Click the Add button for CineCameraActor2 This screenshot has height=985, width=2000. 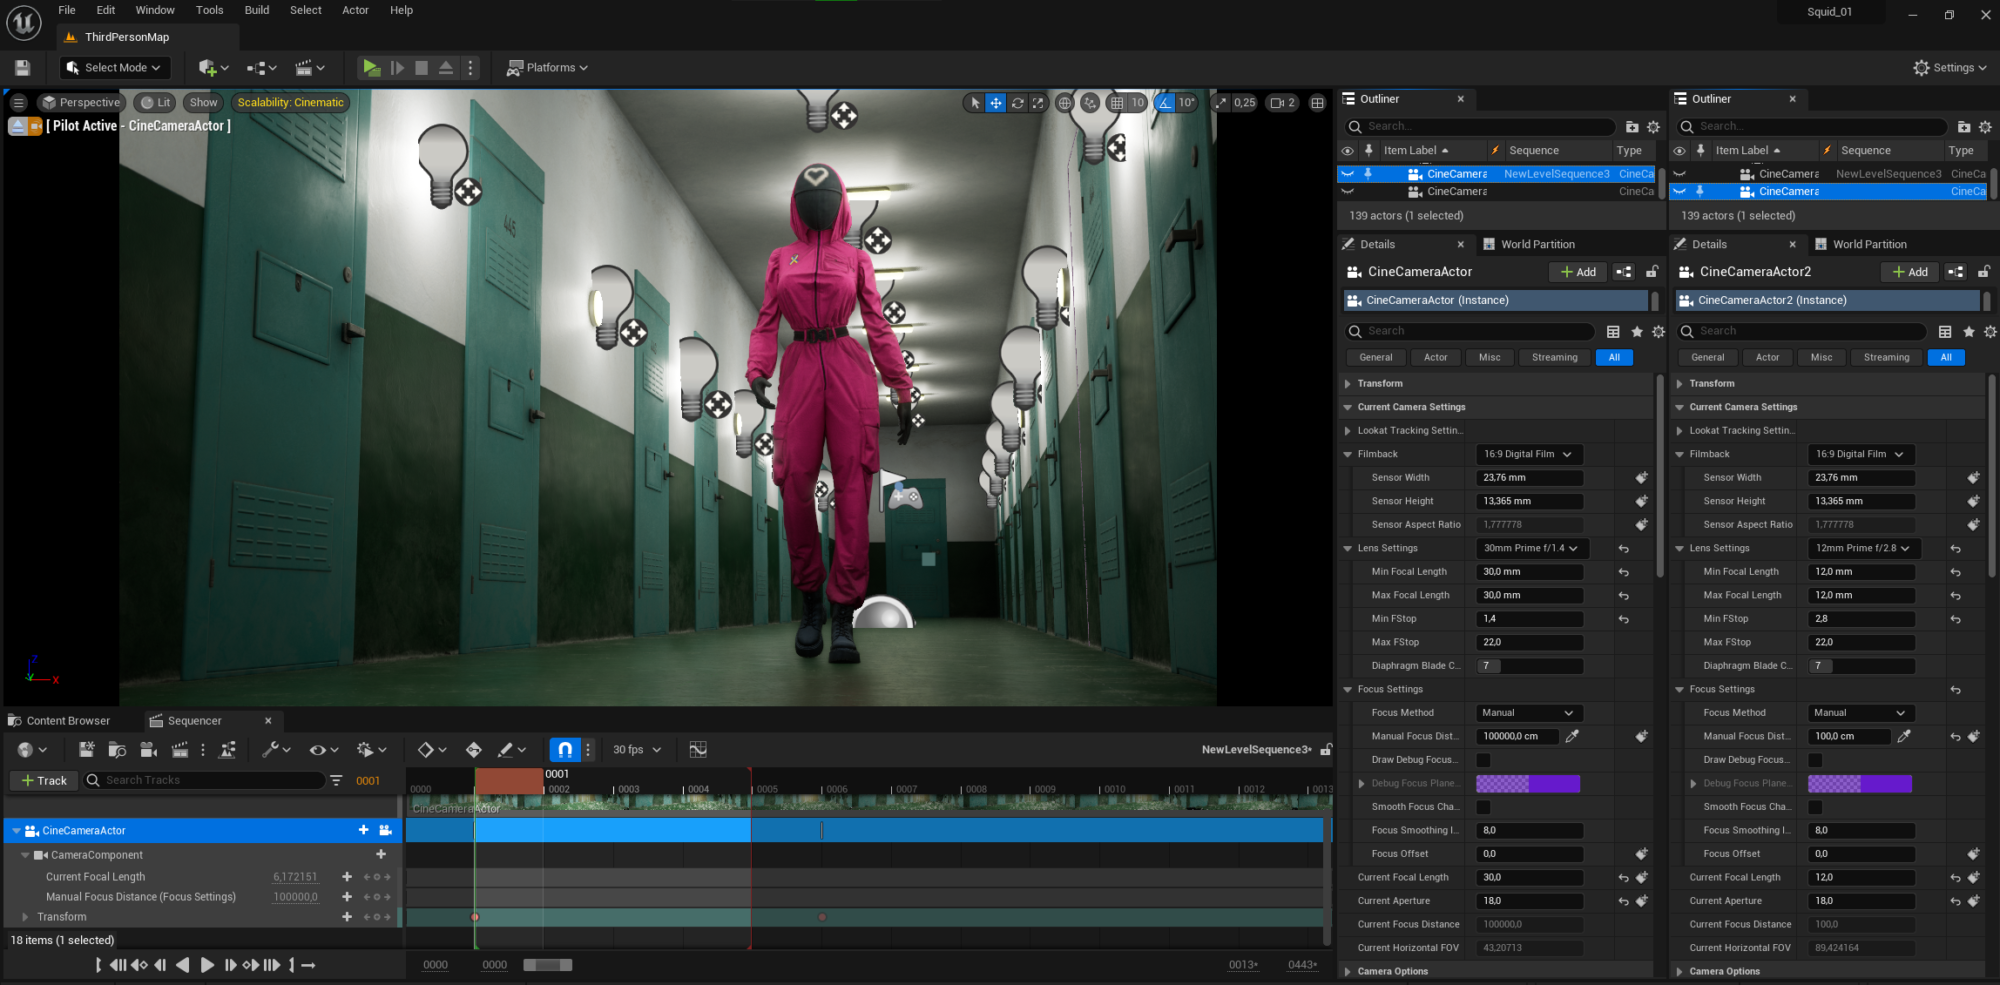click(x=1908, y=271)
